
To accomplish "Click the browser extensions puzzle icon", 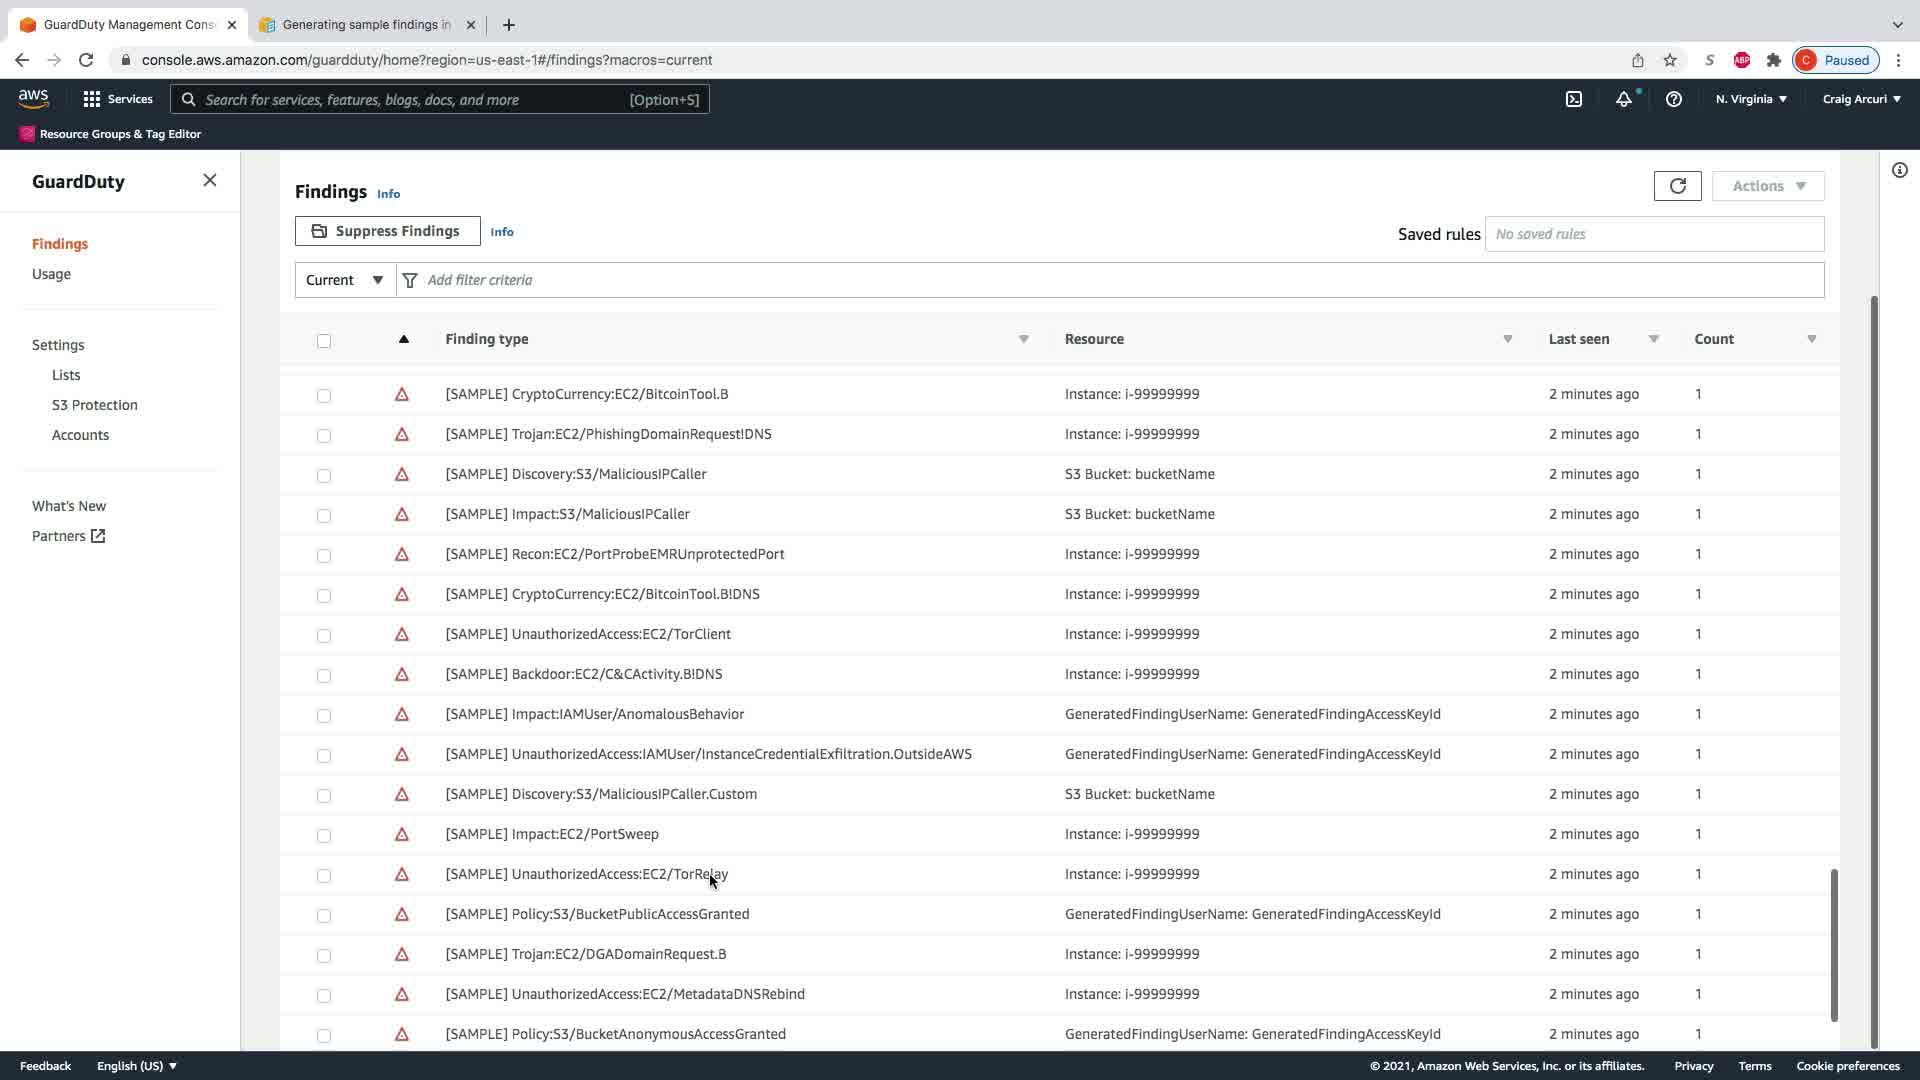I will [1773, 60].
